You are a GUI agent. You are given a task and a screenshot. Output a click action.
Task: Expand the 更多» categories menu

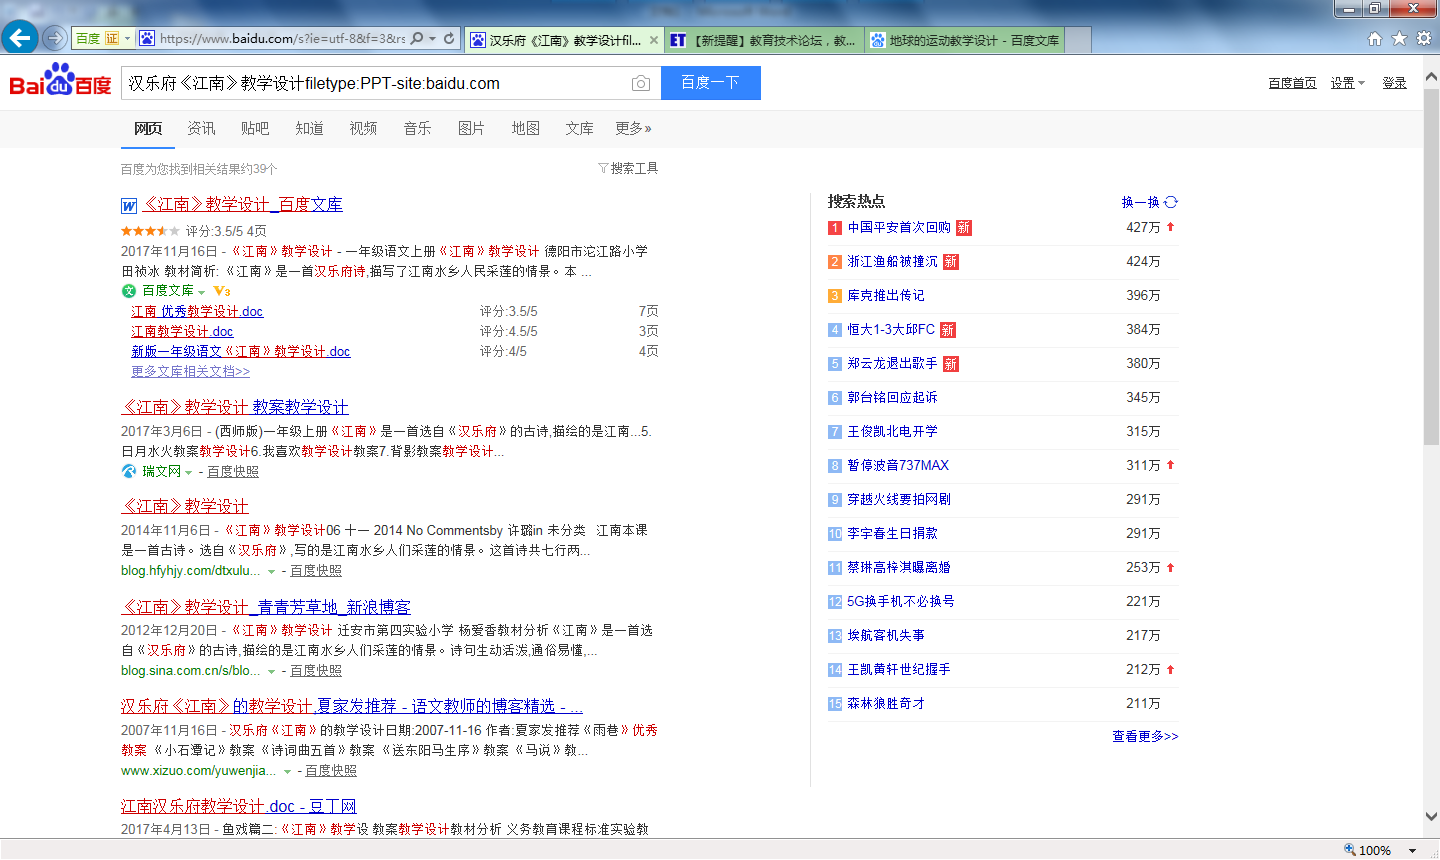pyautogui.click(x=633, y=128)
